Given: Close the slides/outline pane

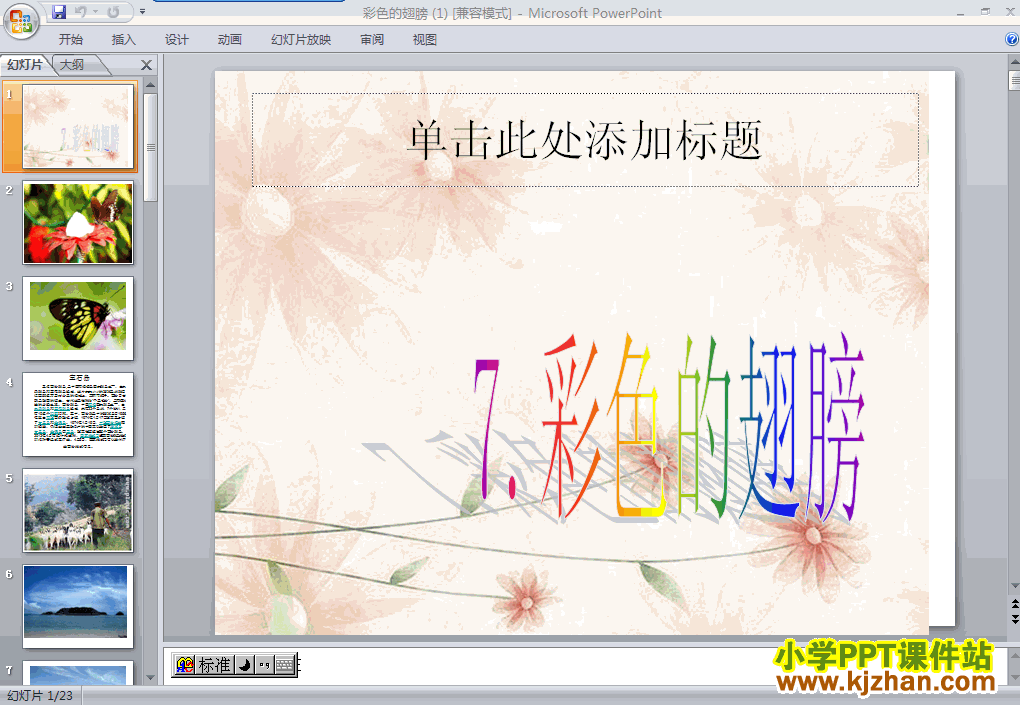Looking at the screenshot, I should 146,65.
